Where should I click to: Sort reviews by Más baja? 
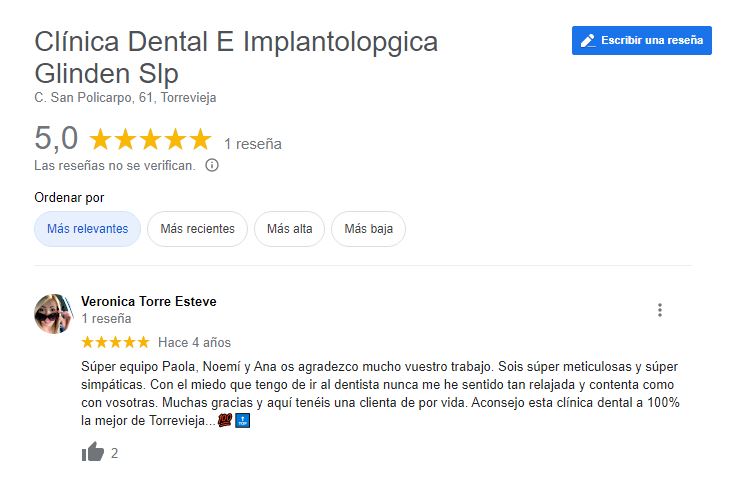point(368,229)
